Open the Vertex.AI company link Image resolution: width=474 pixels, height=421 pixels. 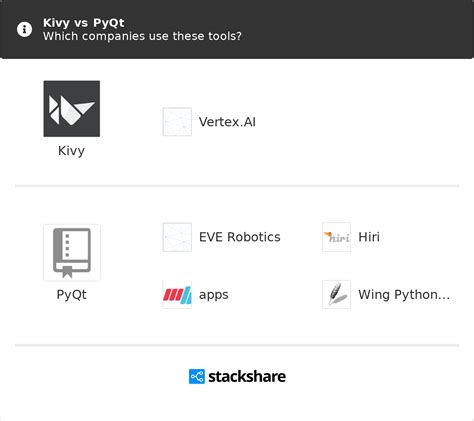227,122
